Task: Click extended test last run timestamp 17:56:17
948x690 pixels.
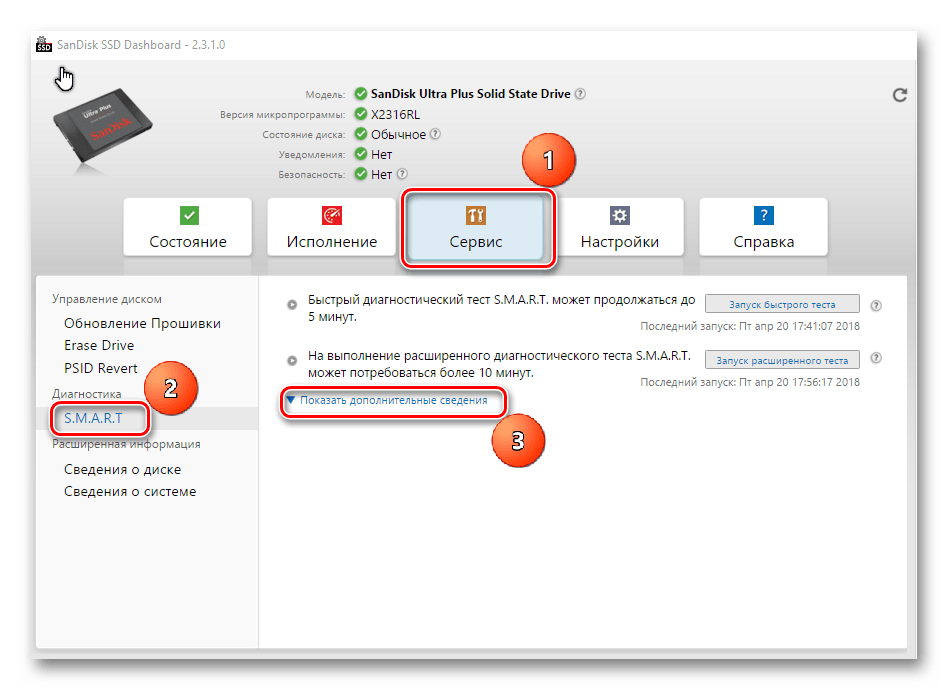Action: pos(750,382)
